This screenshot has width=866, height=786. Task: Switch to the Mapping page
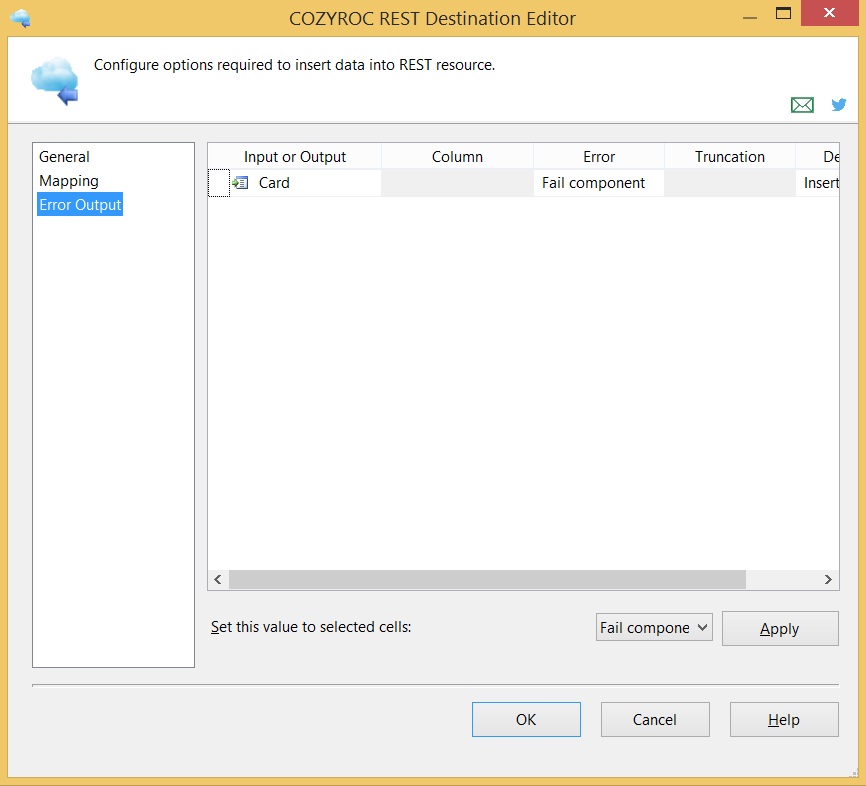69,181
